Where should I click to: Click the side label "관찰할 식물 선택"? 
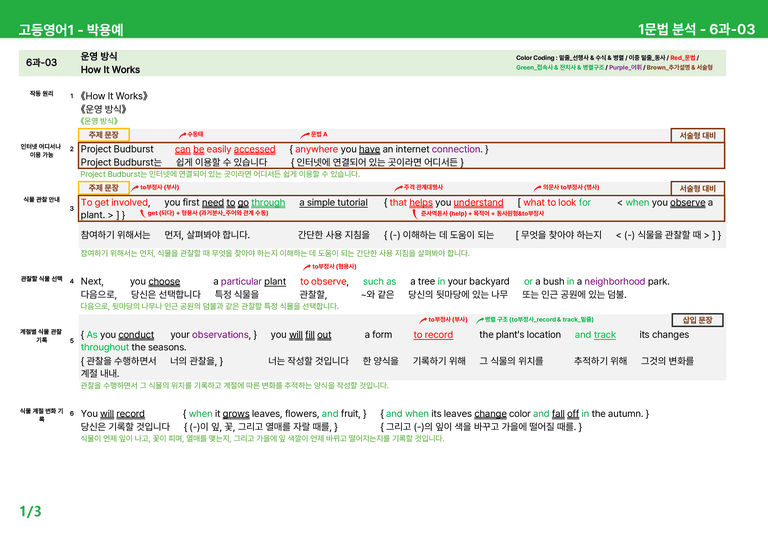(42, 279)
